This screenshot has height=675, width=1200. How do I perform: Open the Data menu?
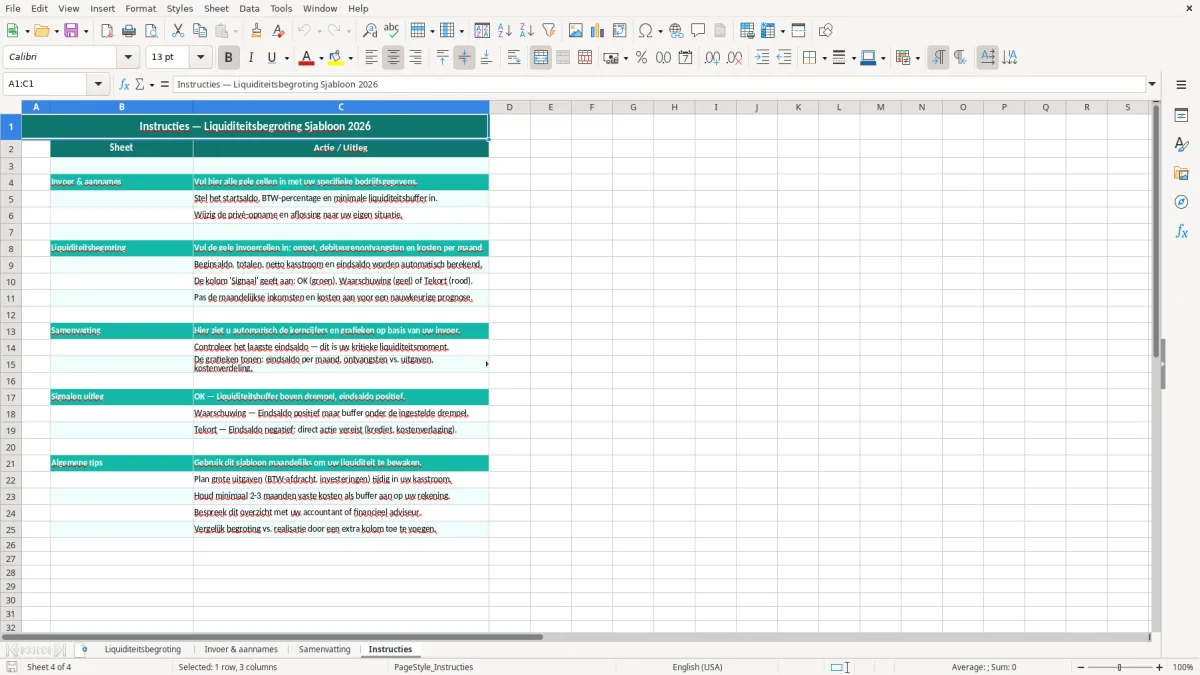pos(249,8)
